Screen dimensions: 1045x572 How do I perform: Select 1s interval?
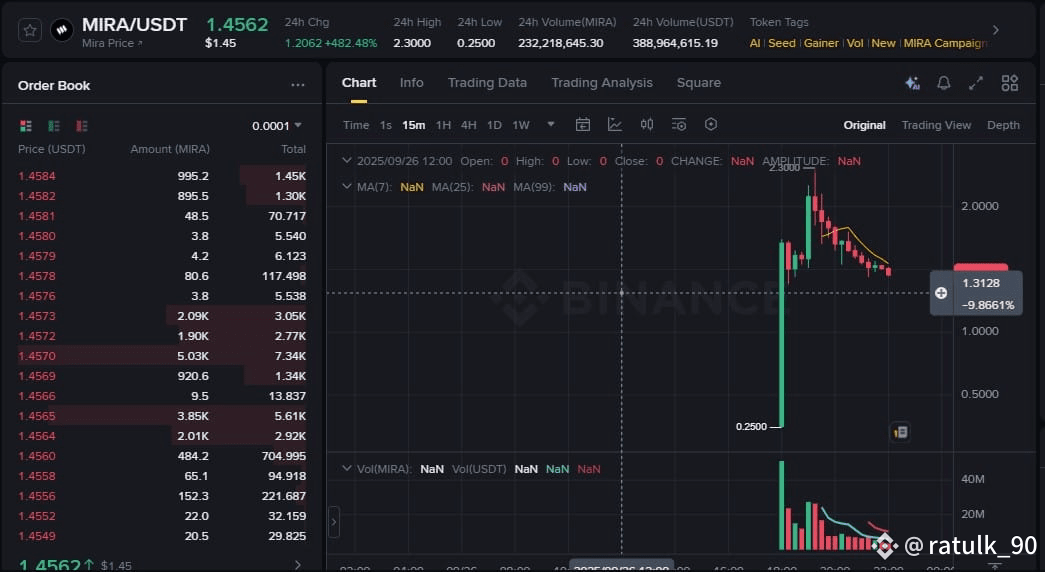(386, 125)
